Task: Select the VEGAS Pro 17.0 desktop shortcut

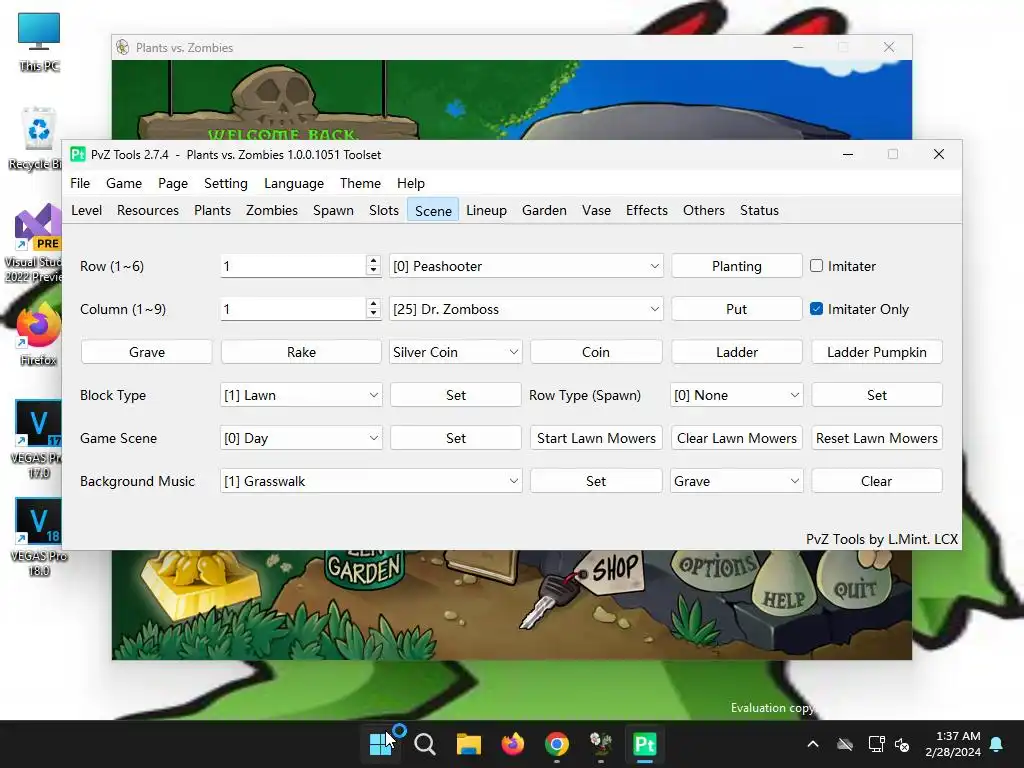Action: (x=38, y=439)
